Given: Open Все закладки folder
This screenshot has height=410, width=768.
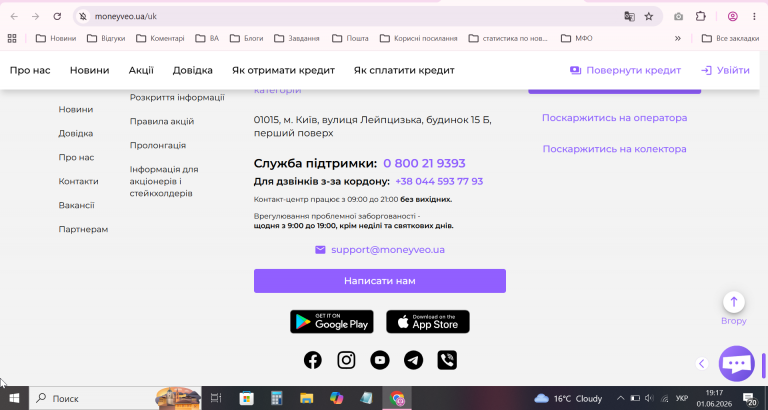Looking at the screenshot, I should click(730, 38).
